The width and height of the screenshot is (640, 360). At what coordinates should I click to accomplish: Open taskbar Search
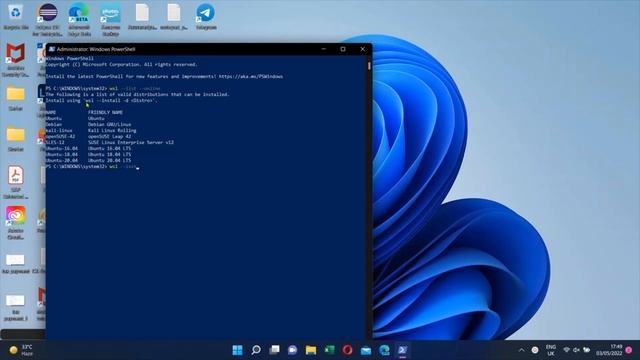(256, 350)
